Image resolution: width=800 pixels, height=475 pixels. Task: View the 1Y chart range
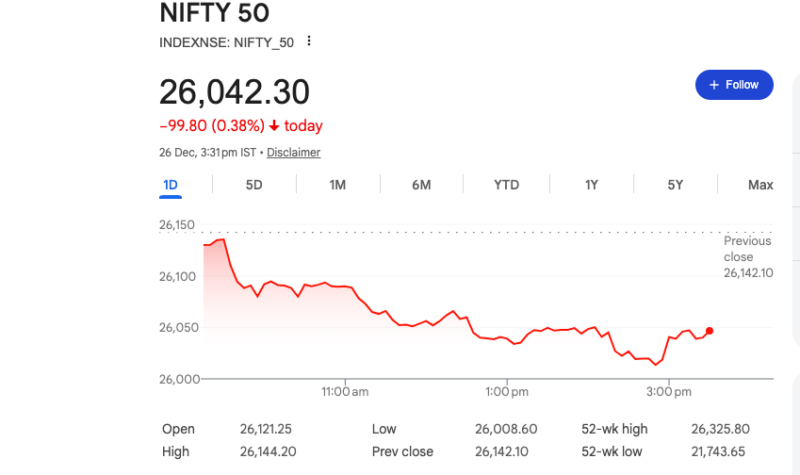pyautogui.click(x=592, y=185)
